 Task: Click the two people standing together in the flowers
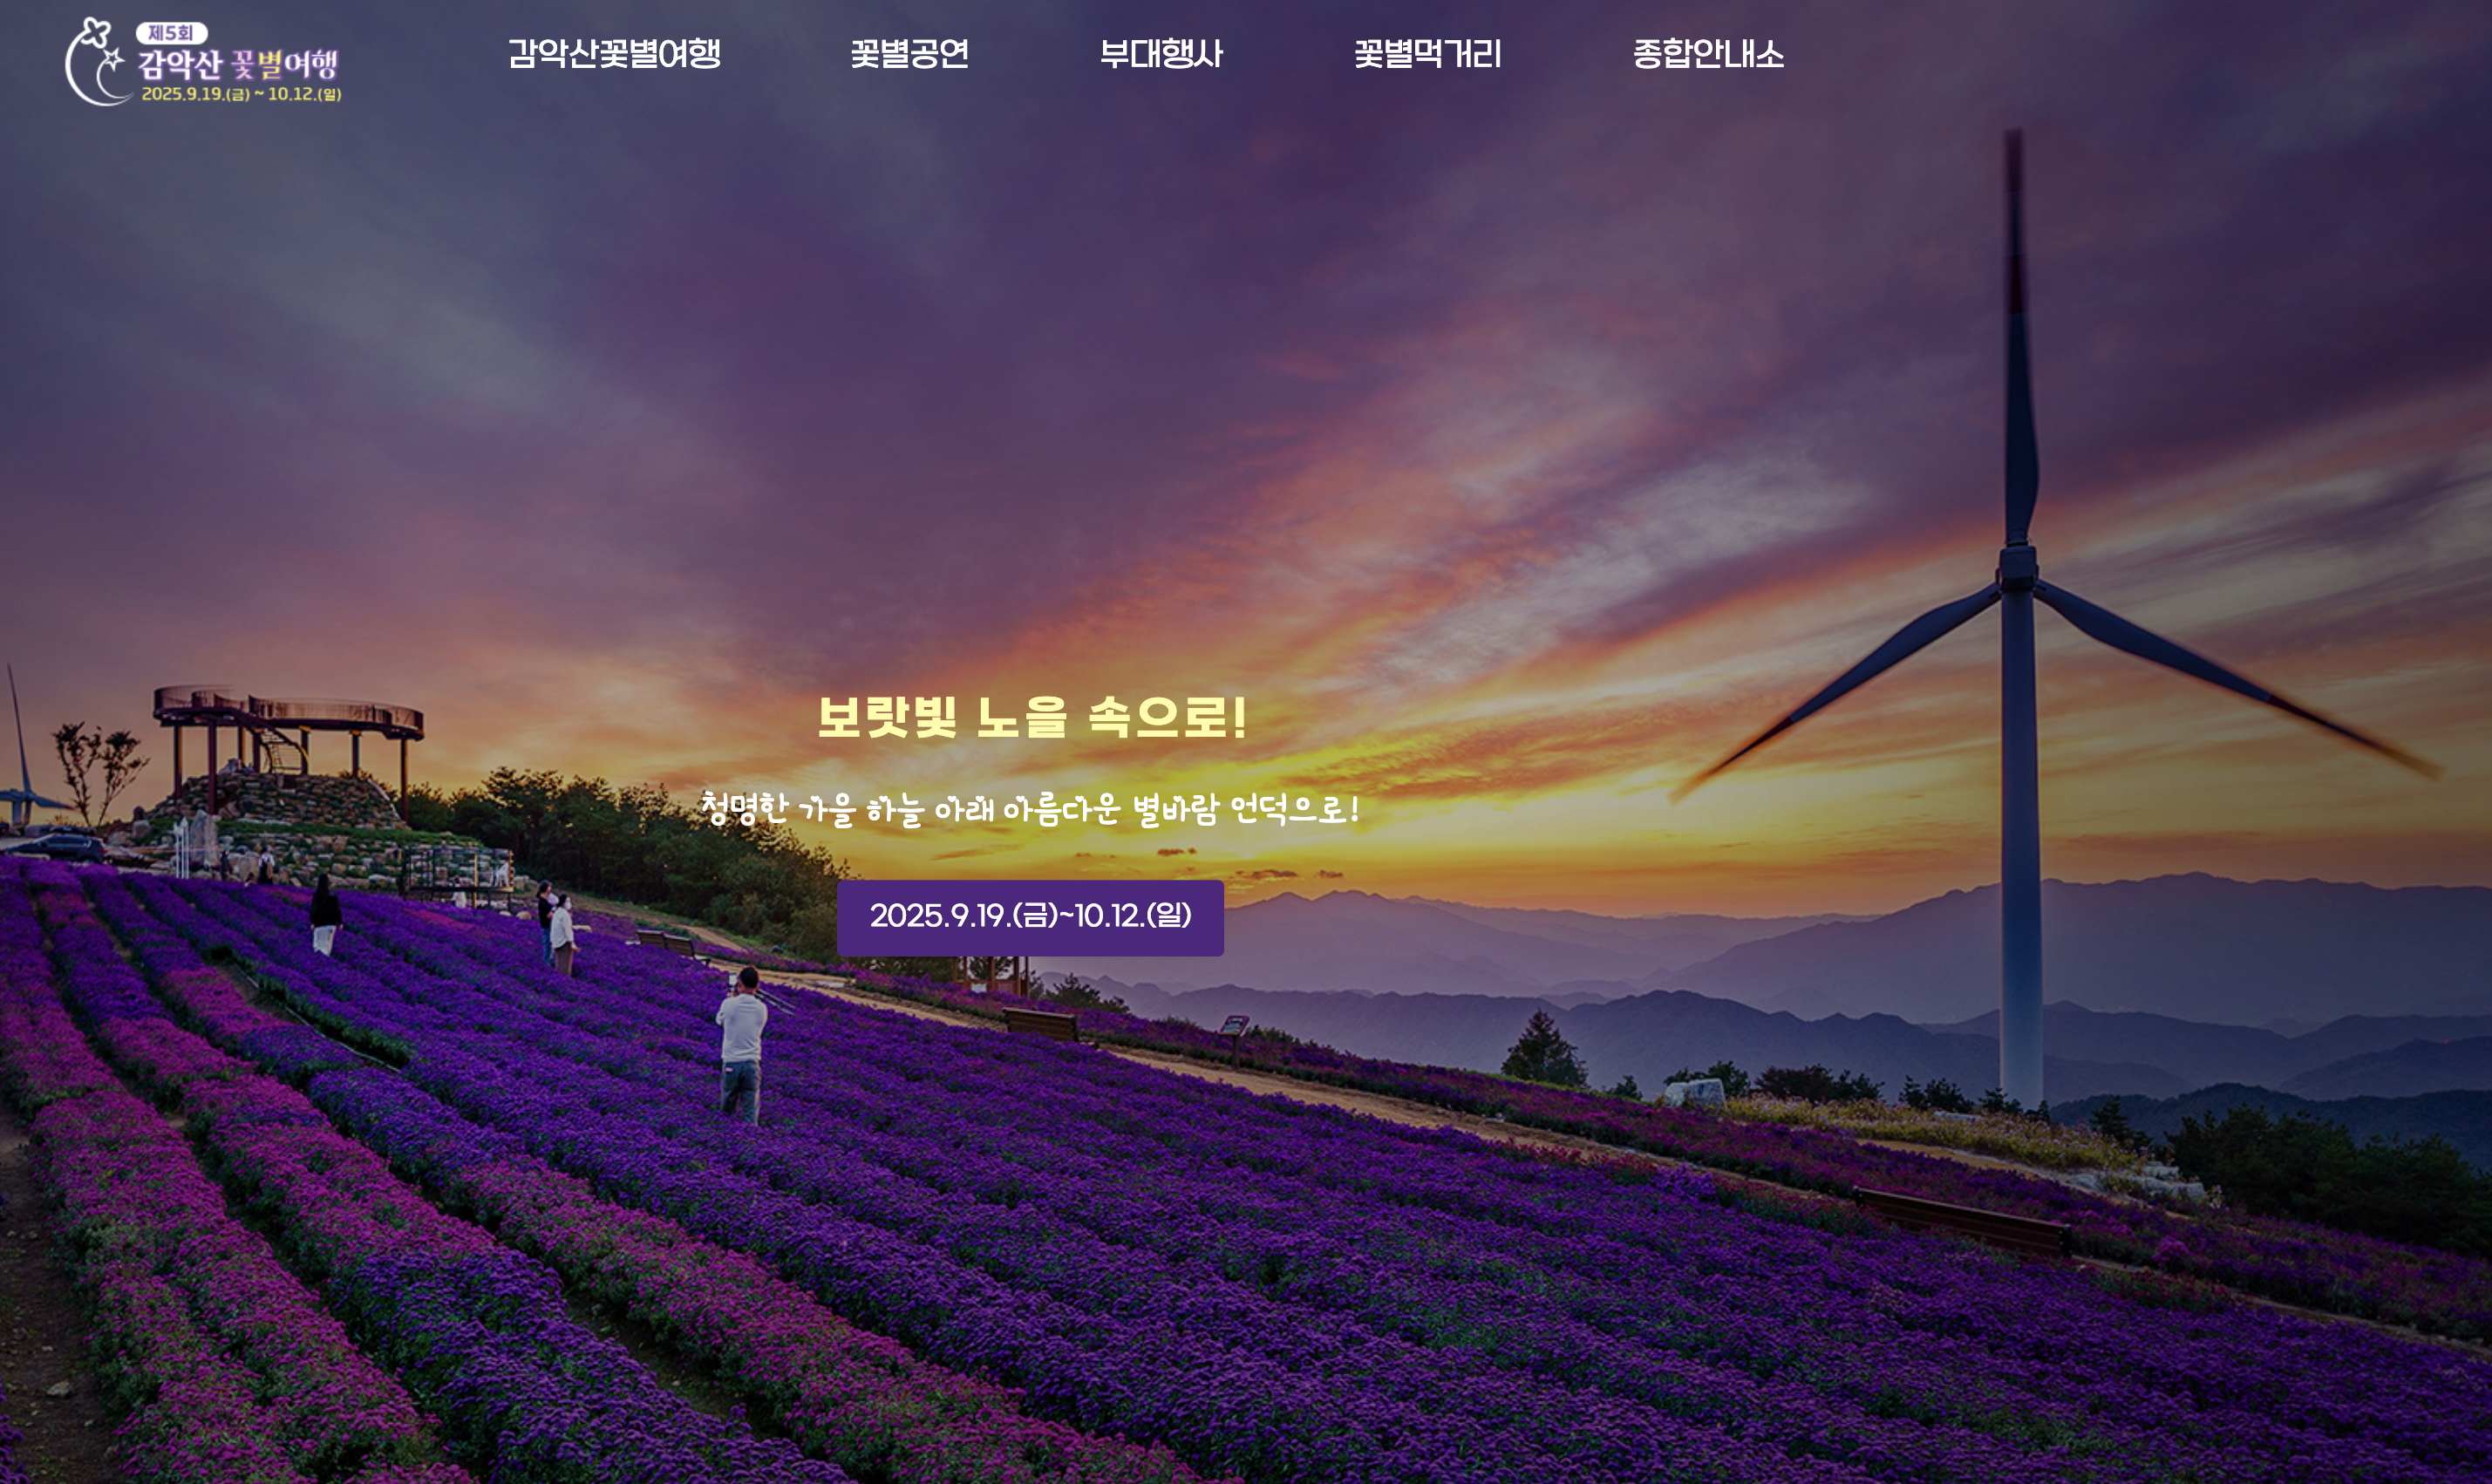pos(558,927)
